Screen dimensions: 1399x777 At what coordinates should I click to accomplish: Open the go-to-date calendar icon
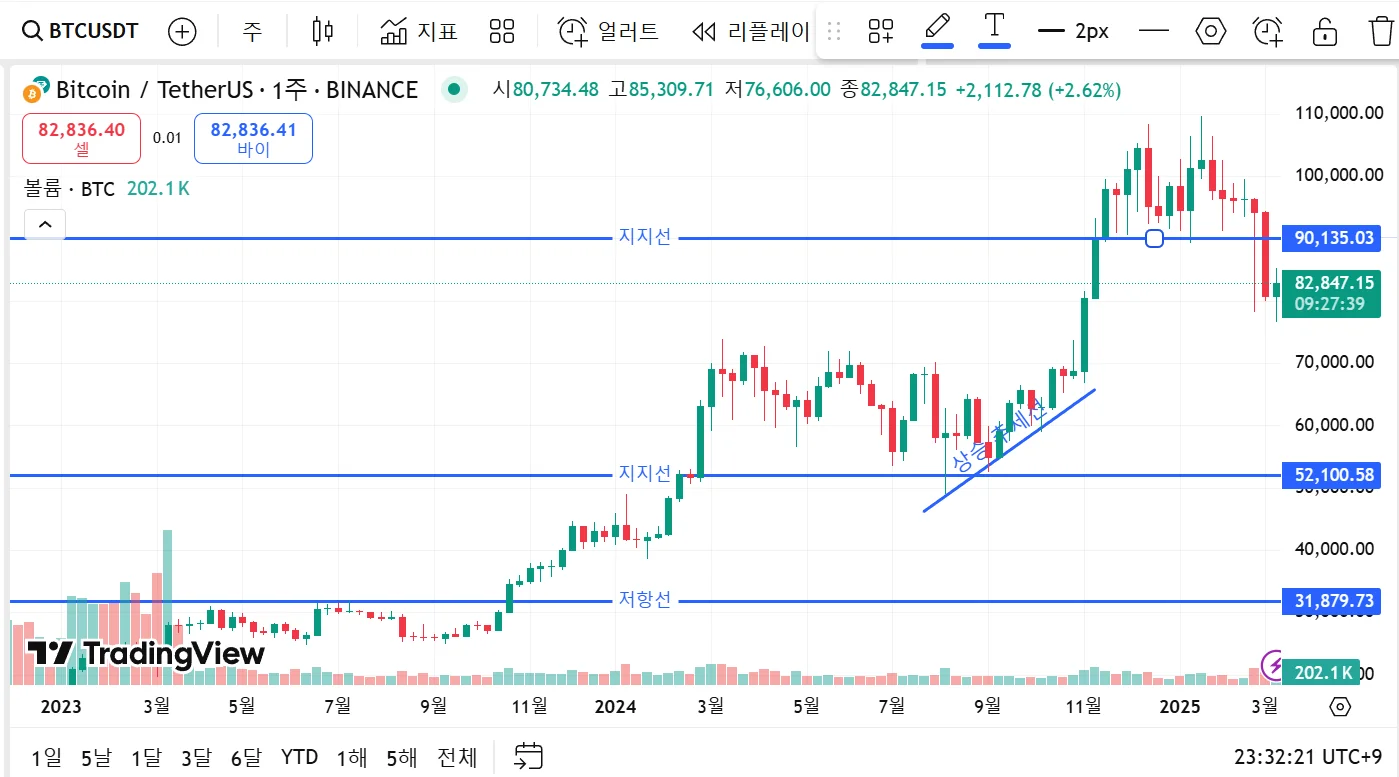click(528, 757)
